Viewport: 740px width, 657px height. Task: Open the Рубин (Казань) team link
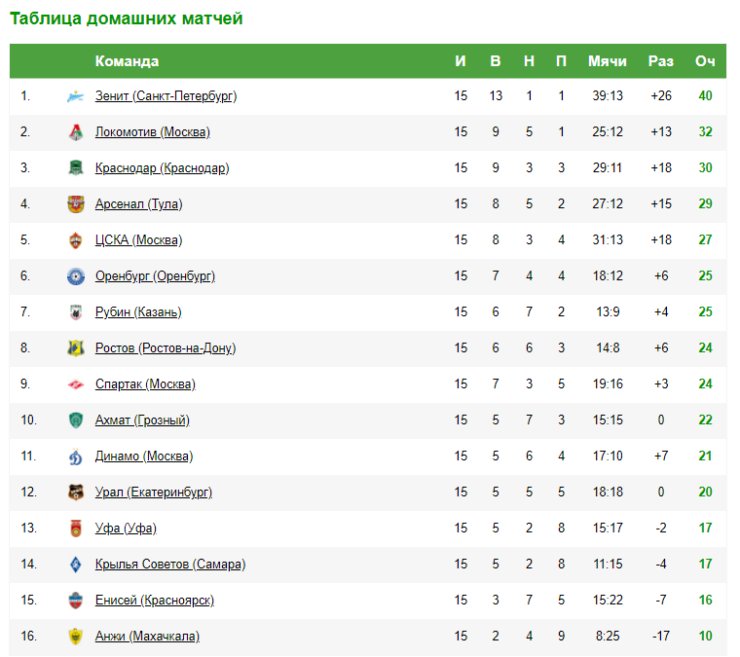pos(138,312)
